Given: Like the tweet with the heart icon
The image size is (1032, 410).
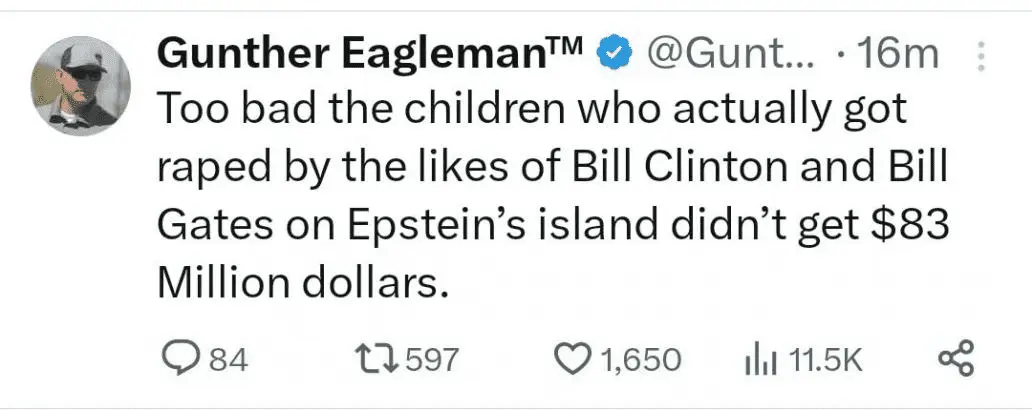Looking at the screenshot, I should pos(573,359).
